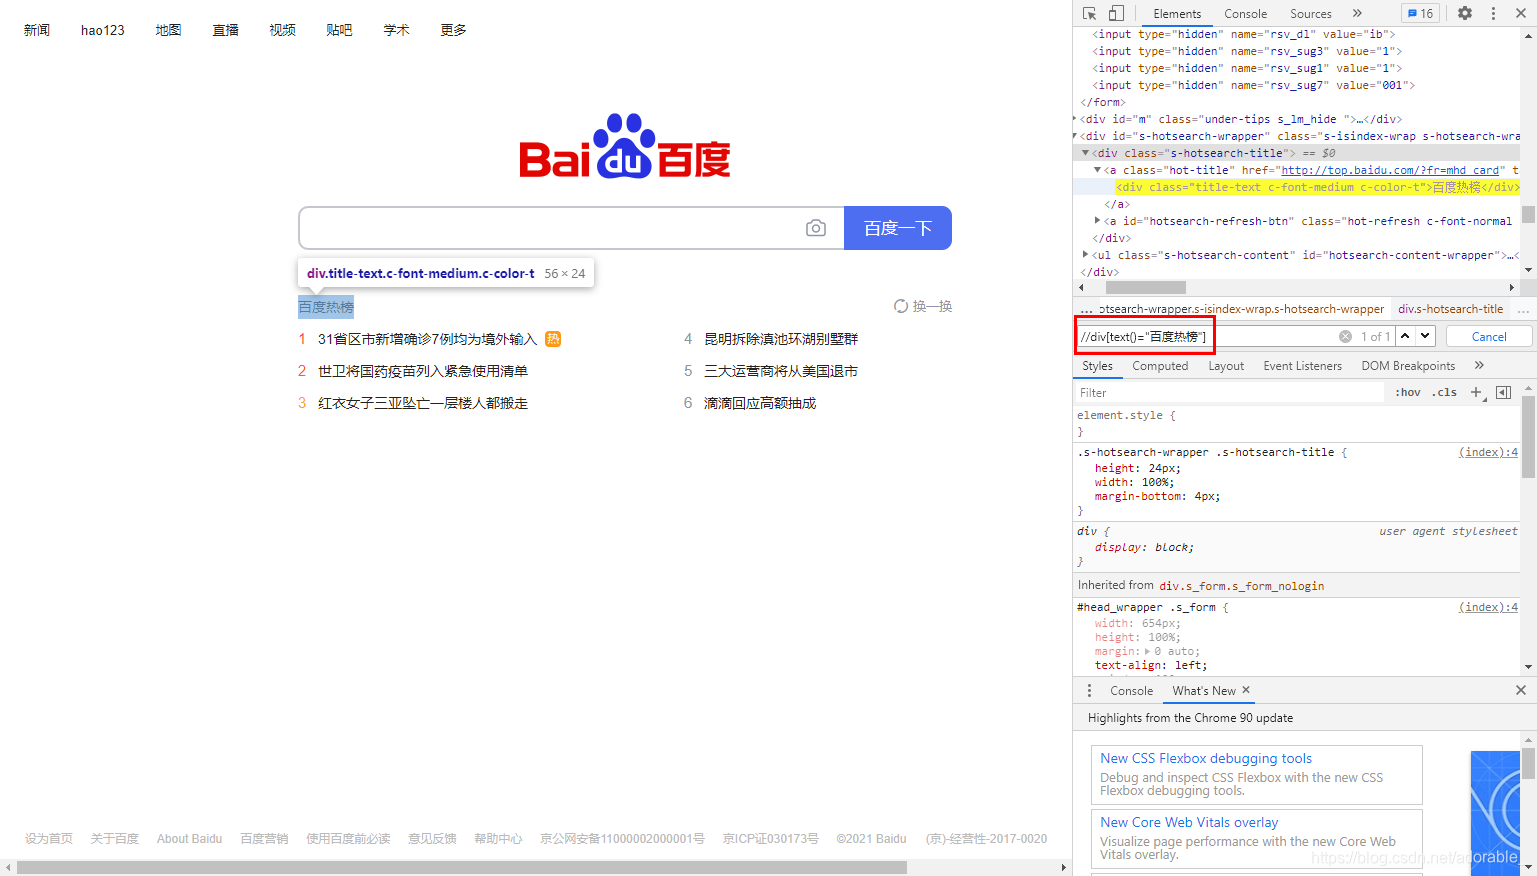Click the refresh icon next to 换一换
This screenshot has width=1537, height=876.
pyautogui.click(x=901, y=306)
